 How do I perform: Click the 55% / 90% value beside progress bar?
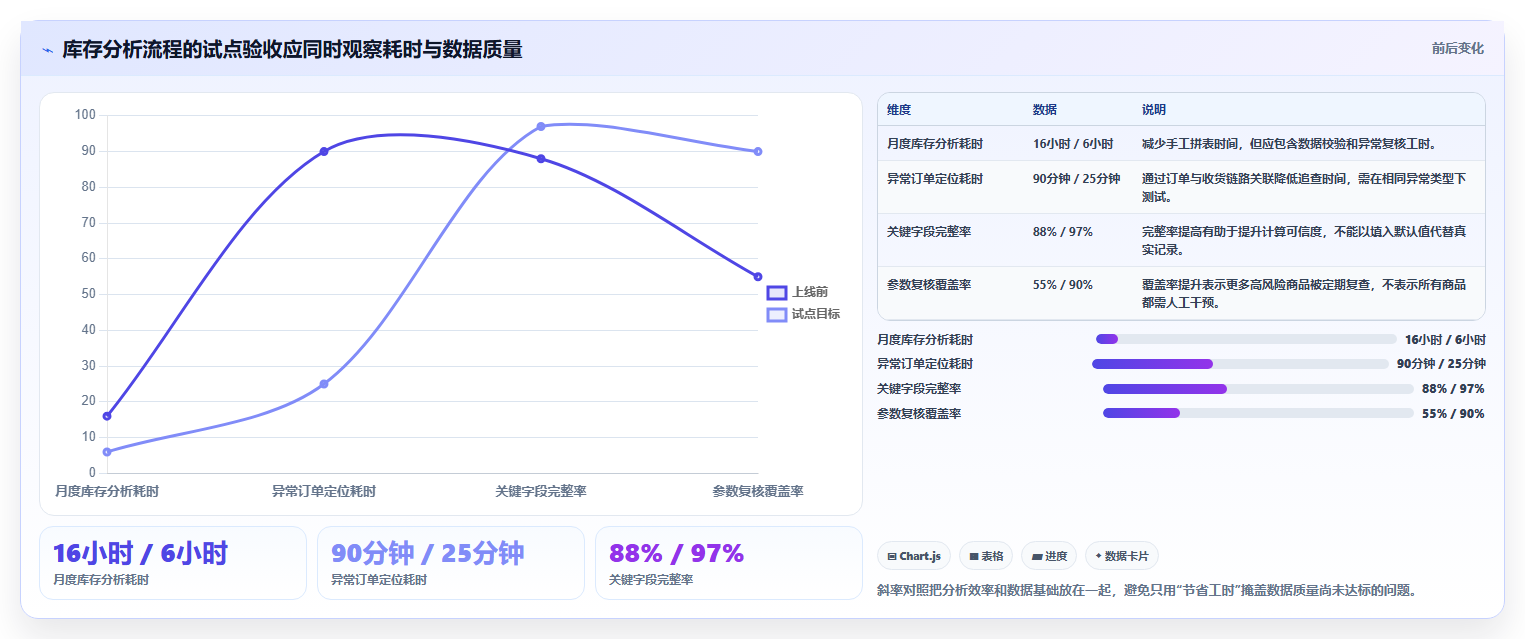pos(1453,413)
